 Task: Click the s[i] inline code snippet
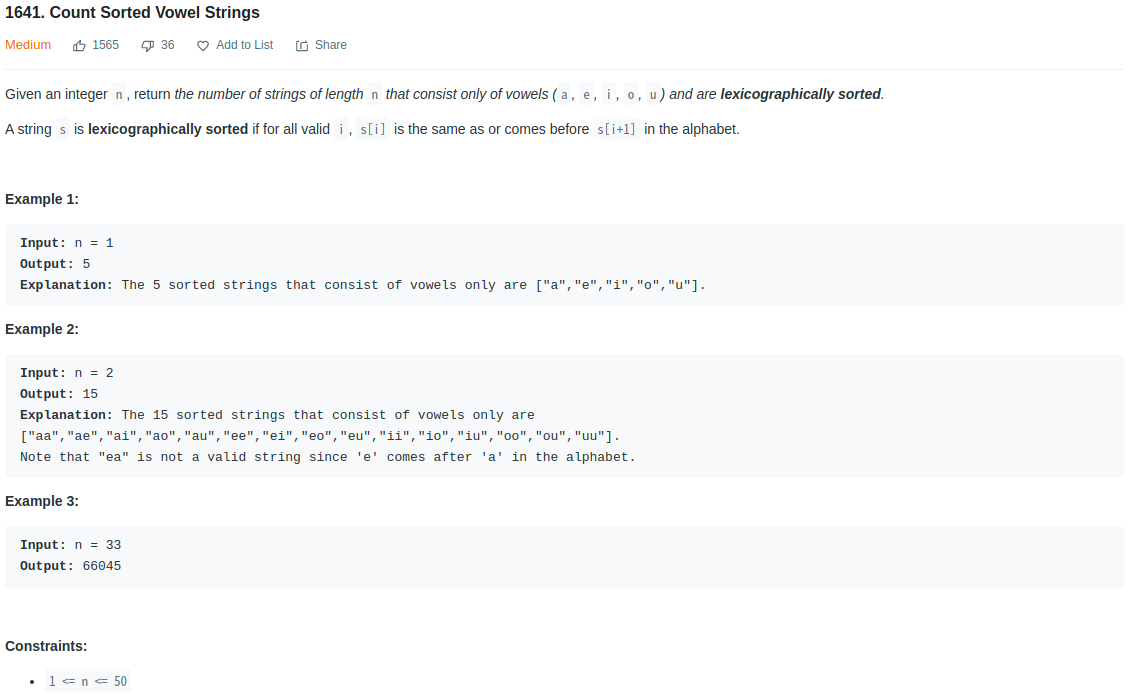372,130
